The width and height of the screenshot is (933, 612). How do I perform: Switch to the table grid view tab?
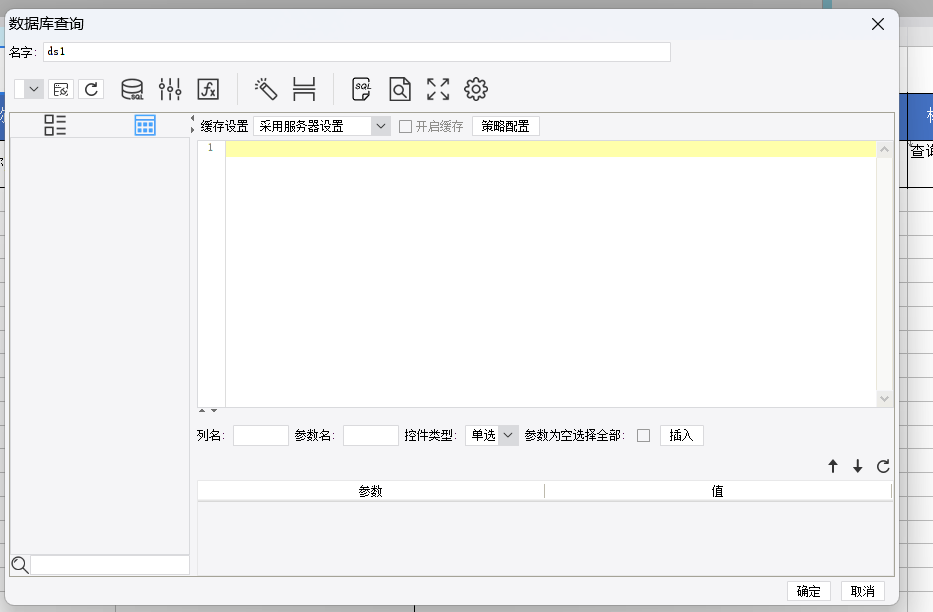coord(145,125)
